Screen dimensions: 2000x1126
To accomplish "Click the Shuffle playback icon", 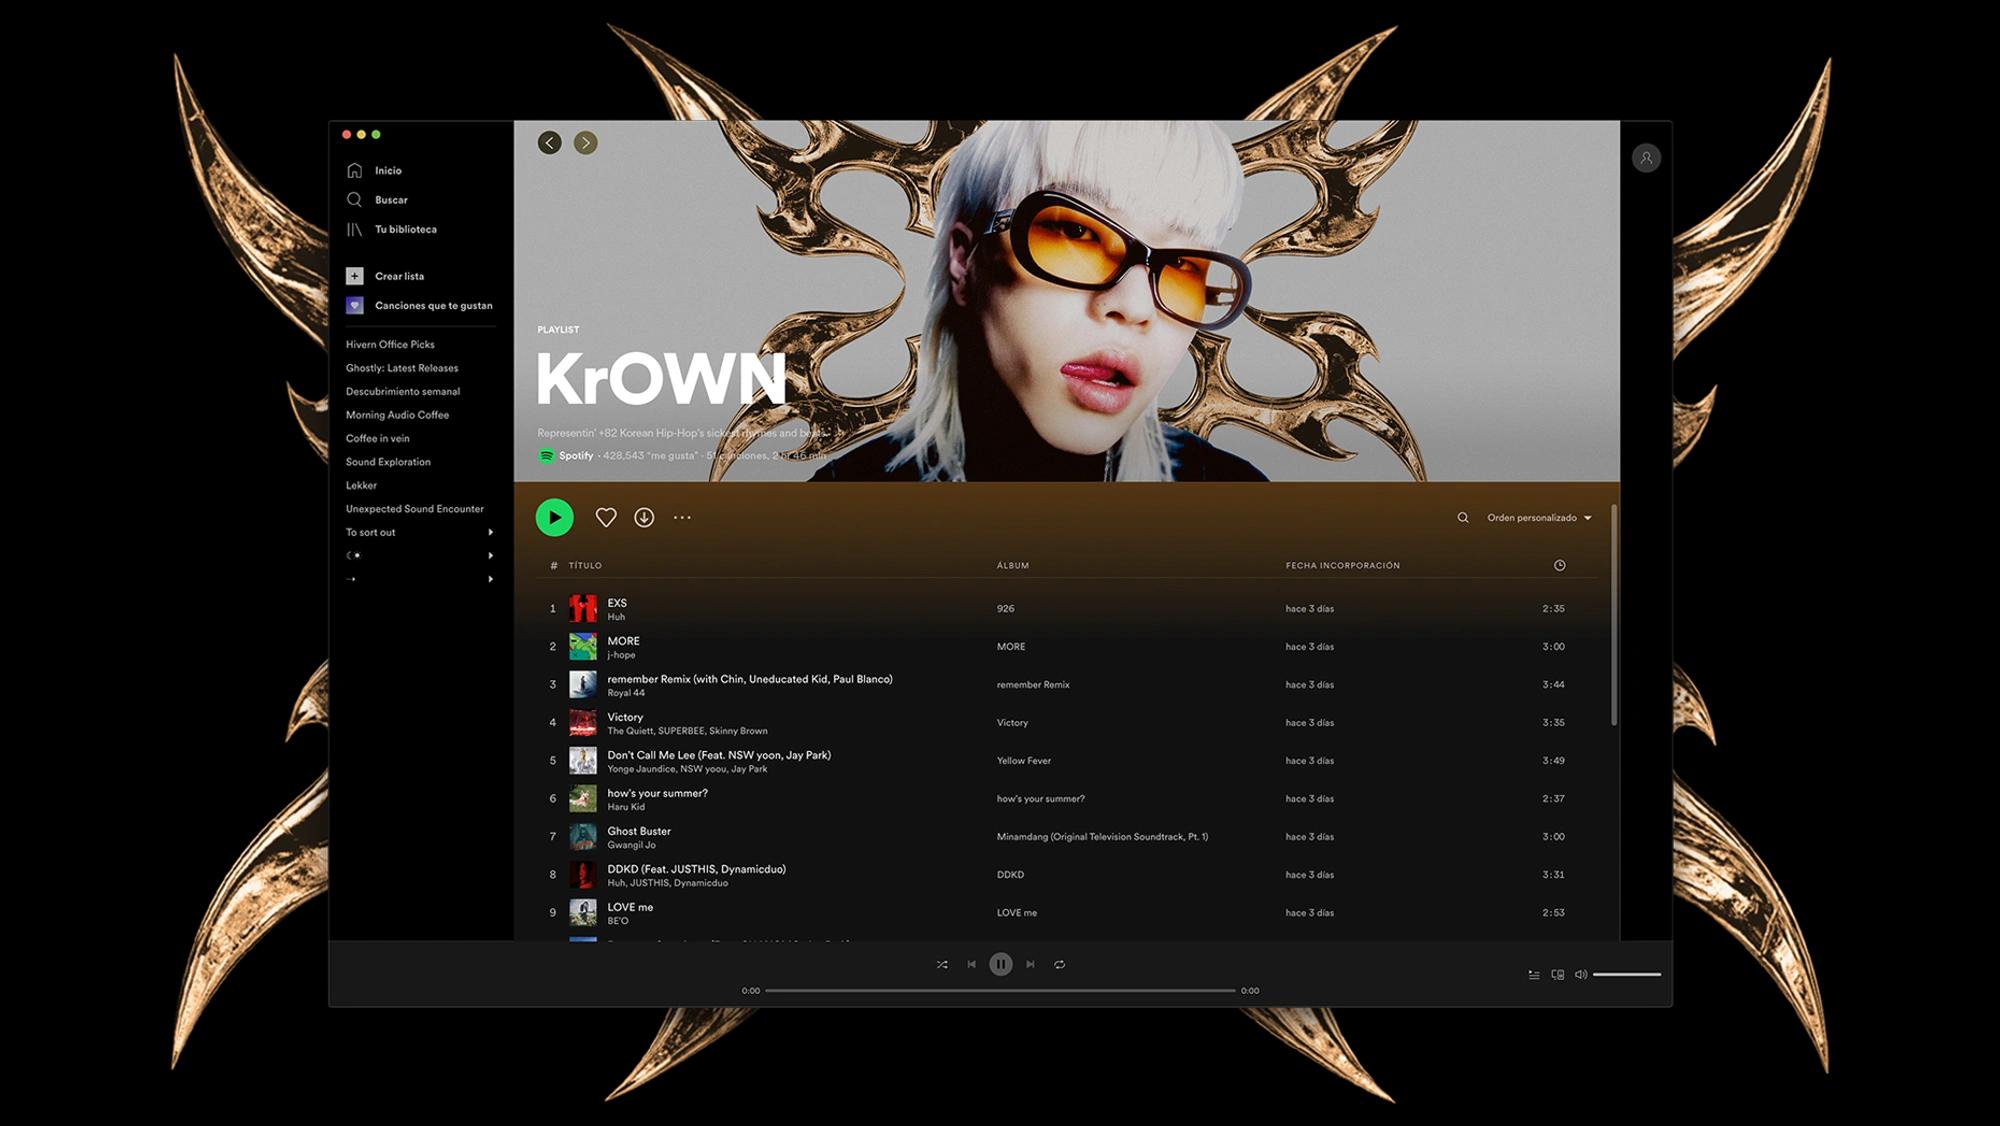I will click(942, 964).
